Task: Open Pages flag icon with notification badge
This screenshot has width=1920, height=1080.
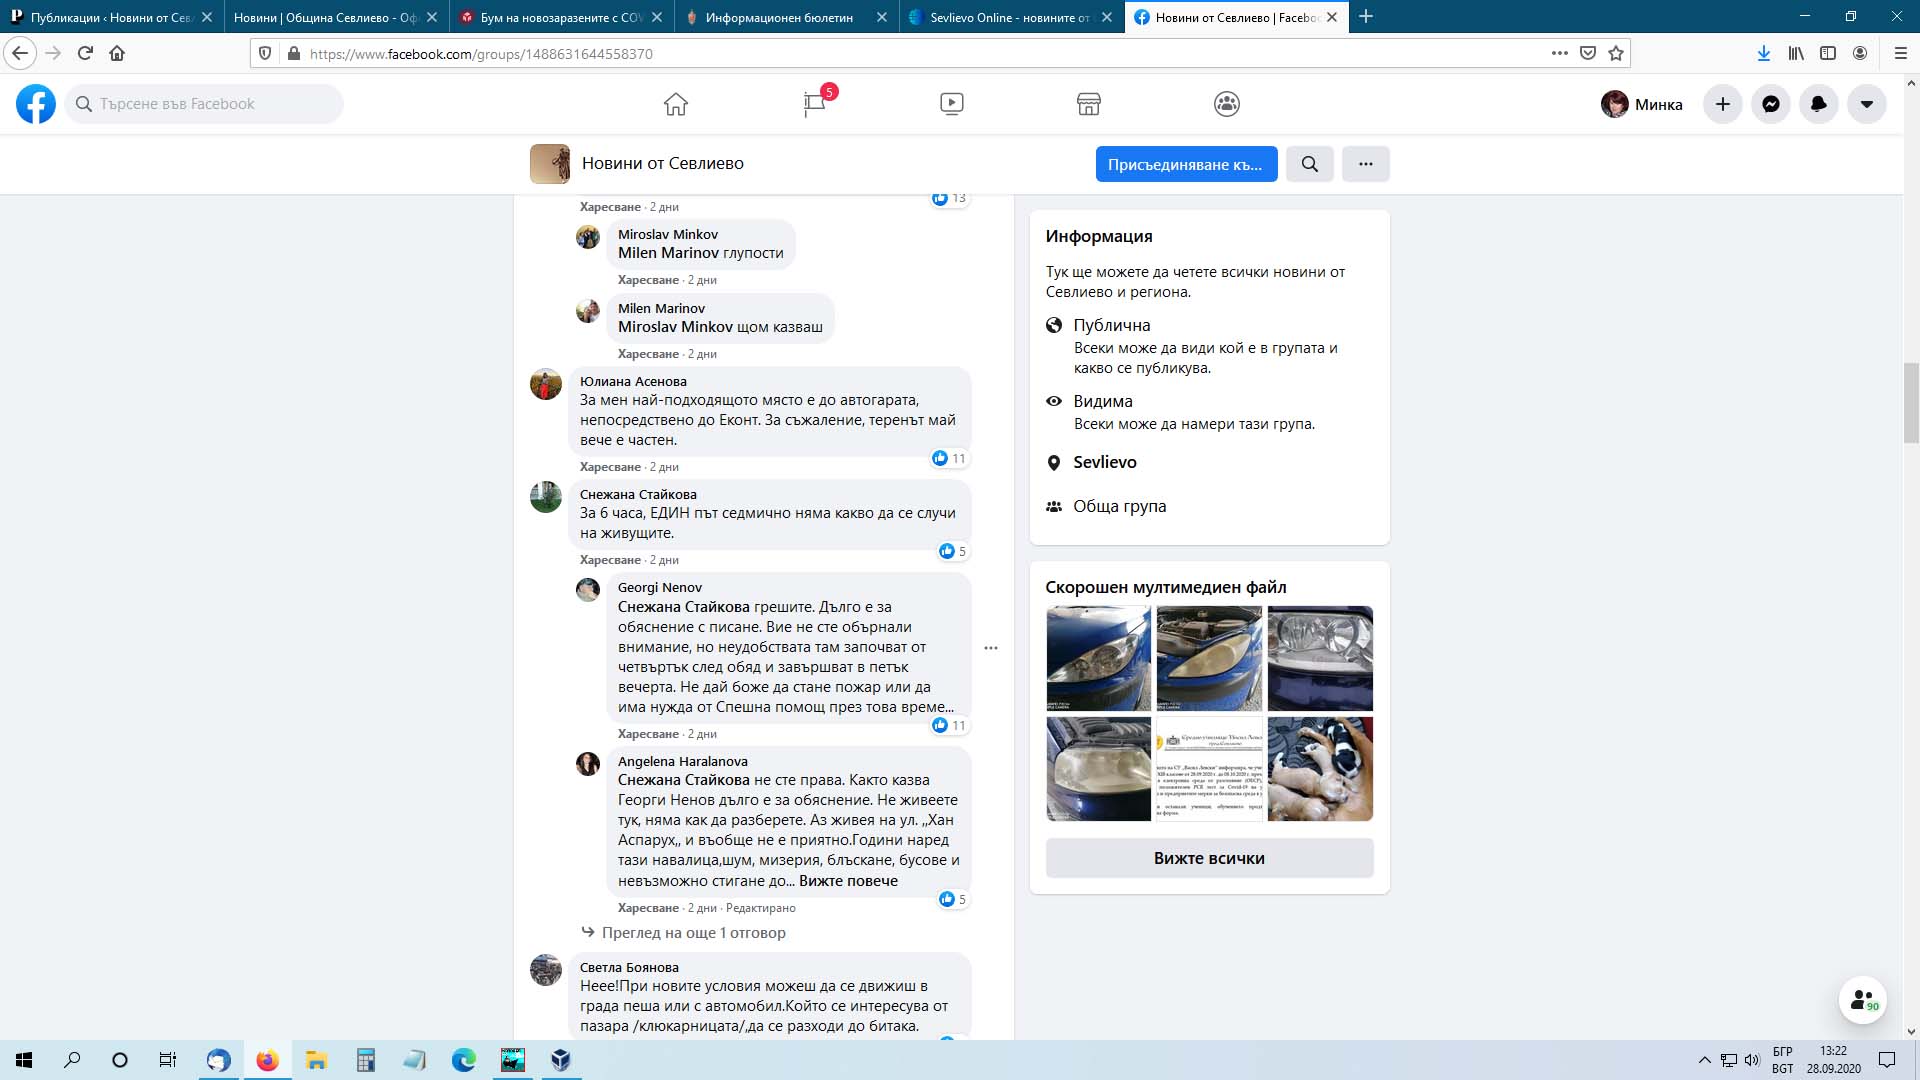Action: 815,104
